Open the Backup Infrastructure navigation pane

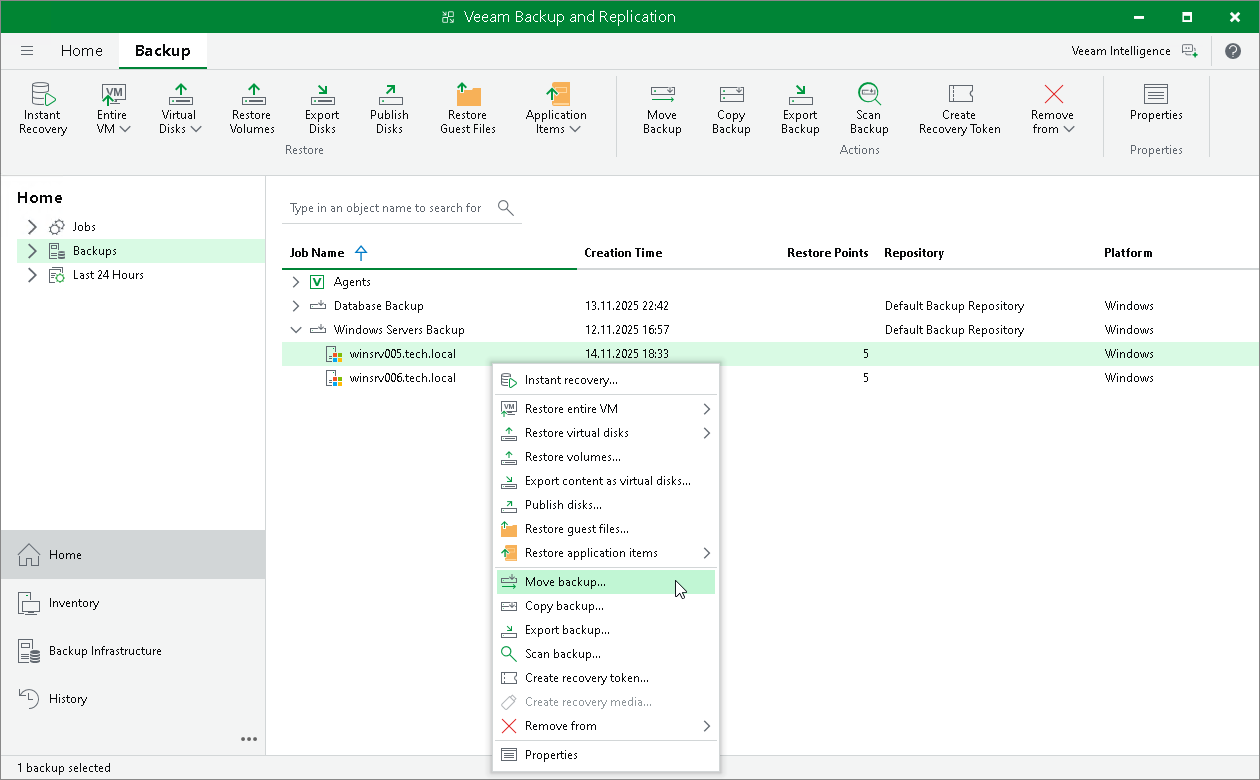[133, 651]
